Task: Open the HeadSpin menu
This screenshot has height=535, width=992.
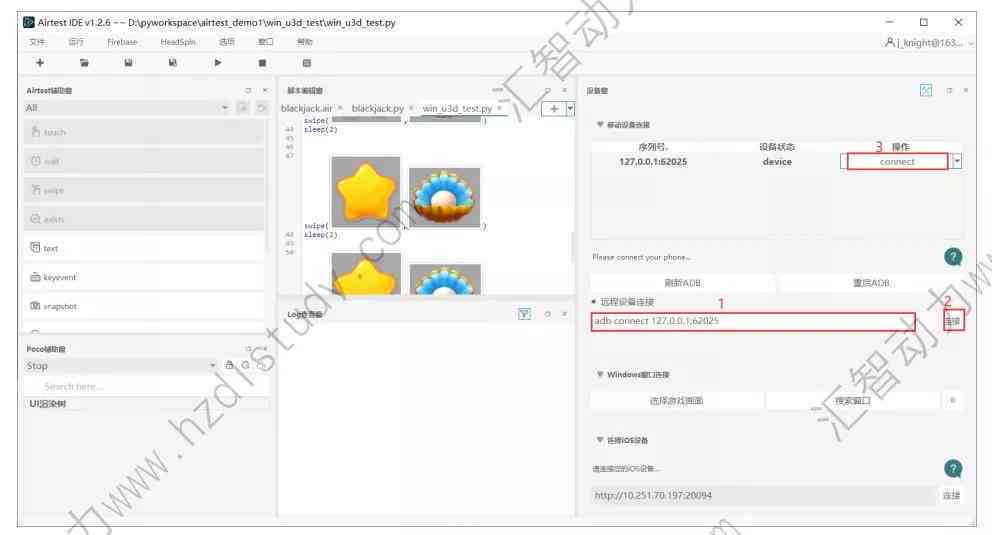Action: 178,42
